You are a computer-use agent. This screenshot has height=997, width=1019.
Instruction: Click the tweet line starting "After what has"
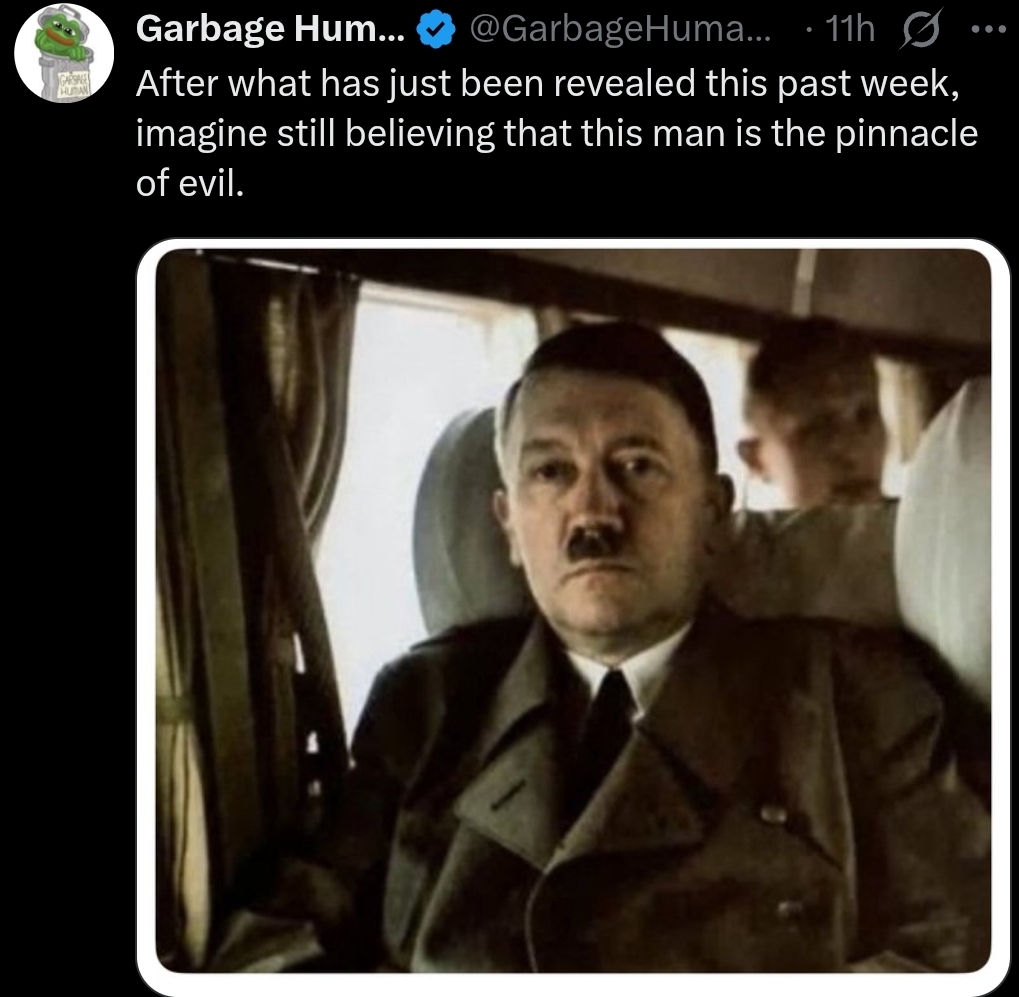tap(548, 86)
